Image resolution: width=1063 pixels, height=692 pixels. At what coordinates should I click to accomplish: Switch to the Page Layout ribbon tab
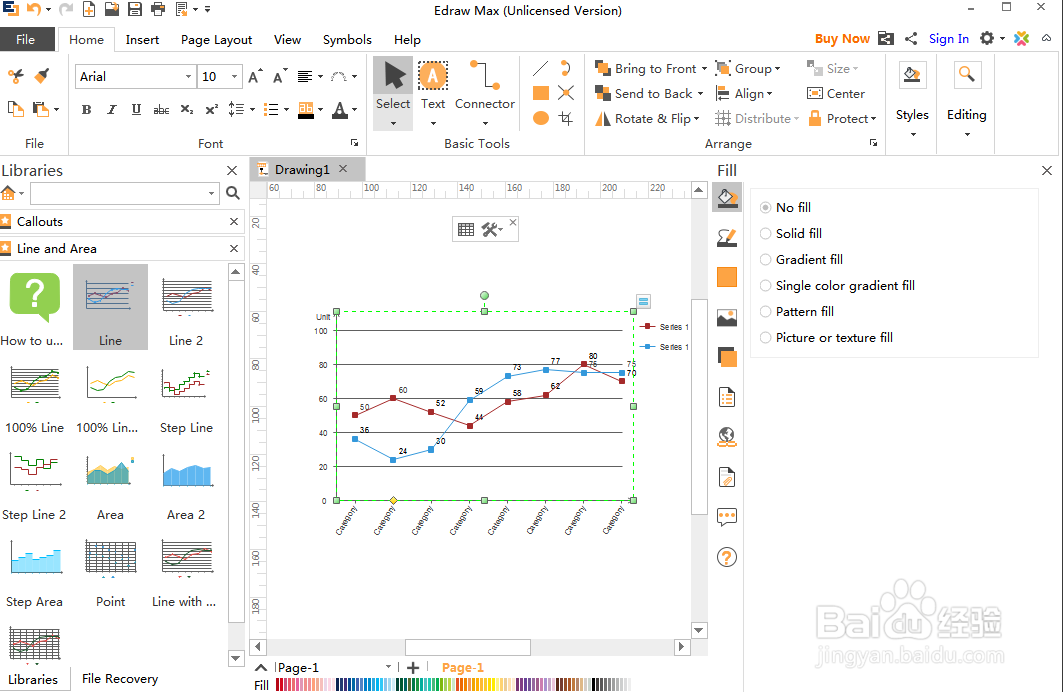click(x=216, y=39)
